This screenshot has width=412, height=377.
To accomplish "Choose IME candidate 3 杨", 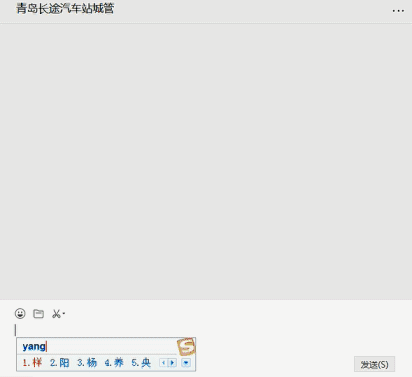I will (87, 362).
